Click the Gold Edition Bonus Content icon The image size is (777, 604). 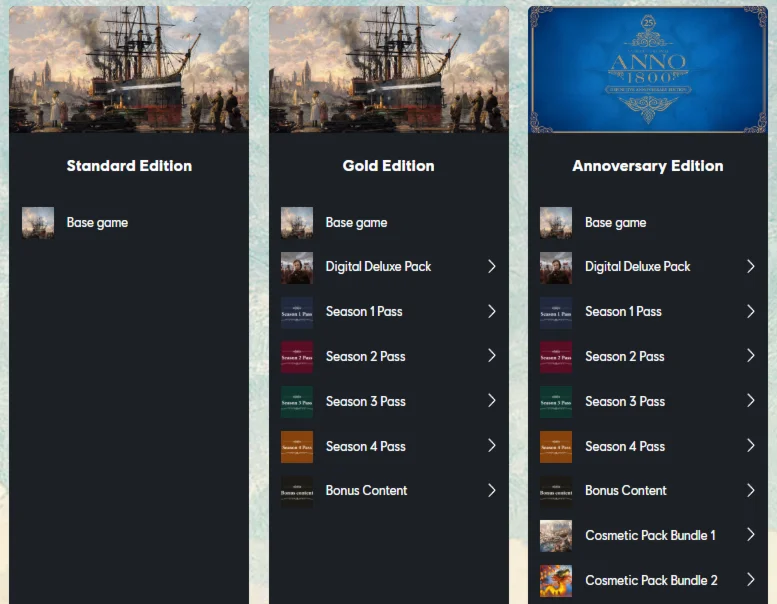pos(297,492)
